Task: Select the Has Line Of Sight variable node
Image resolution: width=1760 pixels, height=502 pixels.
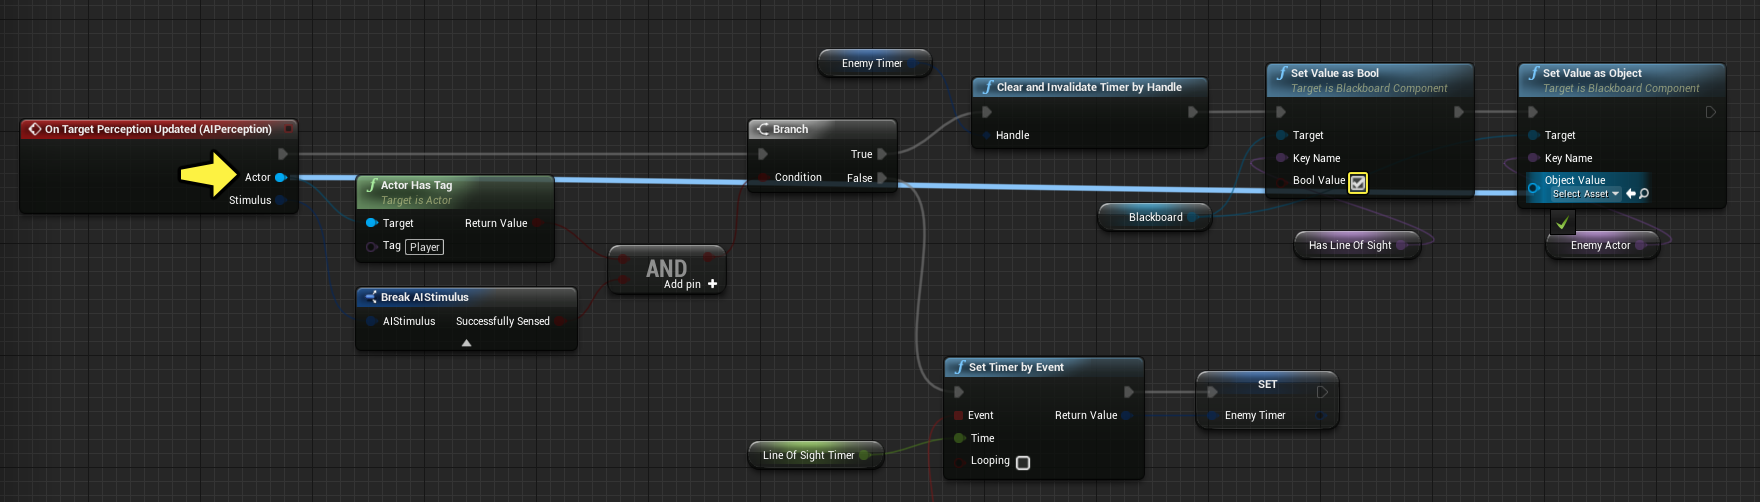Action: (1357, 245)
